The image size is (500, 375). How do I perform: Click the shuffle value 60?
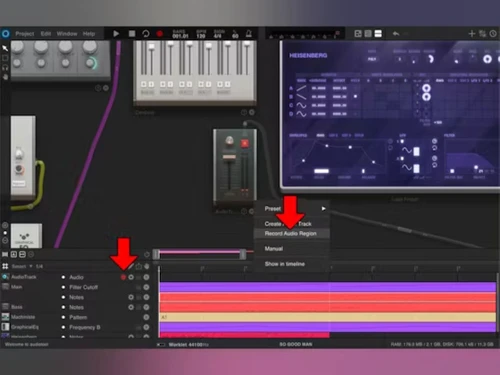pos(235,36)
